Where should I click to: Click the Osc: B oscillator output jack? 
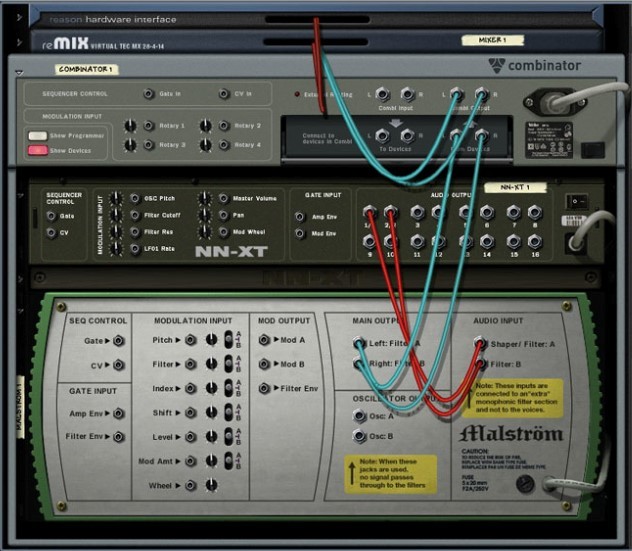pos(359,436)
